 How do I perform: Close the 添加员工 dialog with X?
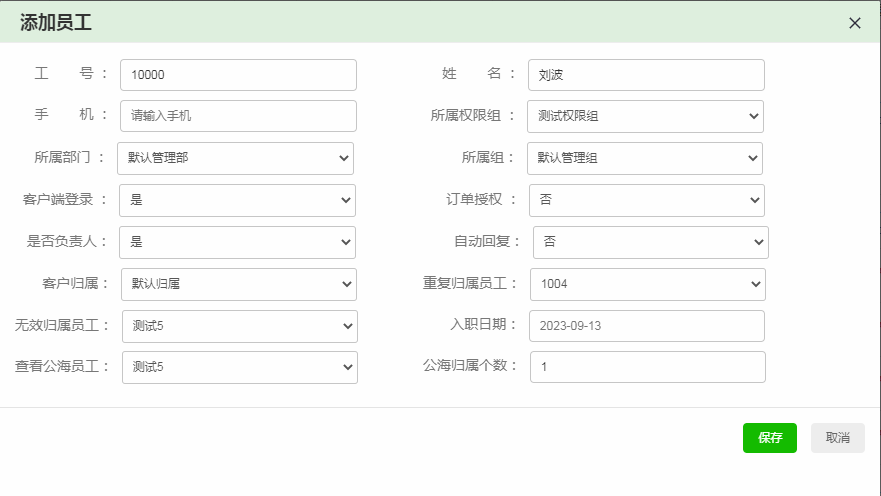(854, 23)
